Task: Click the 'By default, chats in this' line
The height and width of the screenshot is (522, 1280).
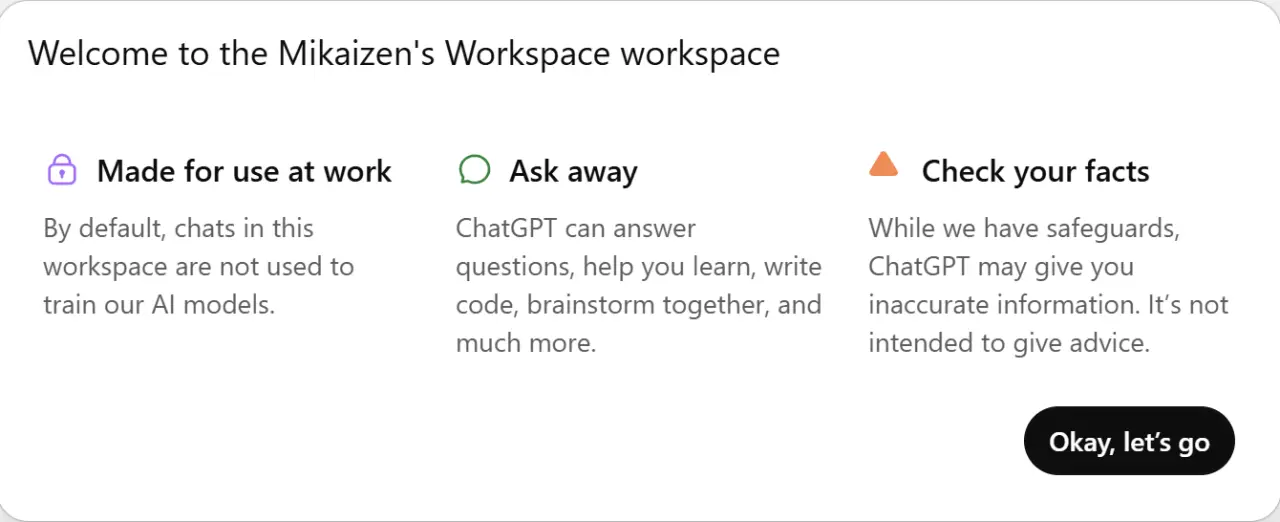Action: (x=178, y=228)
